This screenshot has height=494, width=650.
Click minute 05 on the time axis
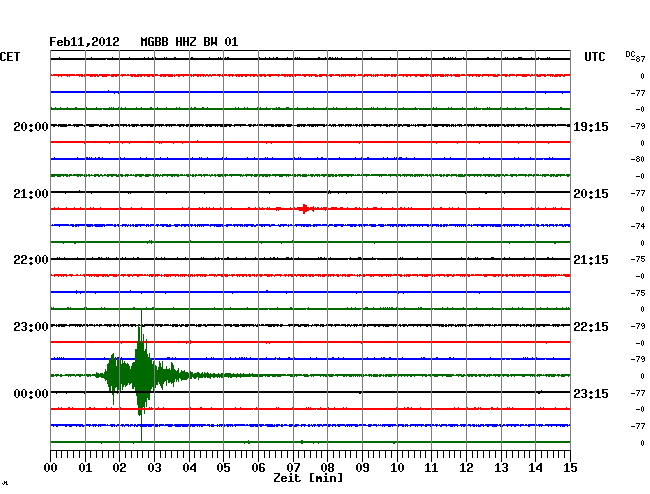[x=223, y=468]
